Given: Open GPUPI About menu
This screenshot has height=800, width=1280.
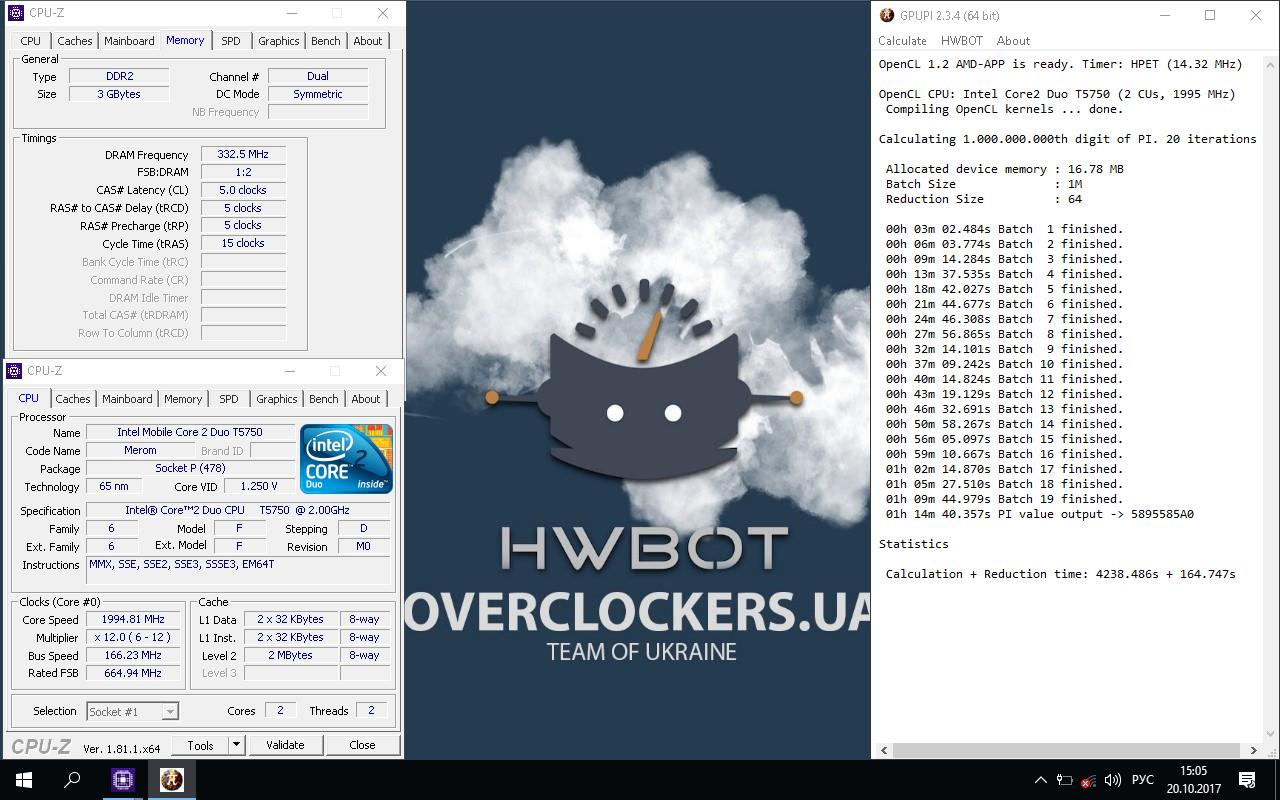Looking at the screenshot, I should point(1013,41).
